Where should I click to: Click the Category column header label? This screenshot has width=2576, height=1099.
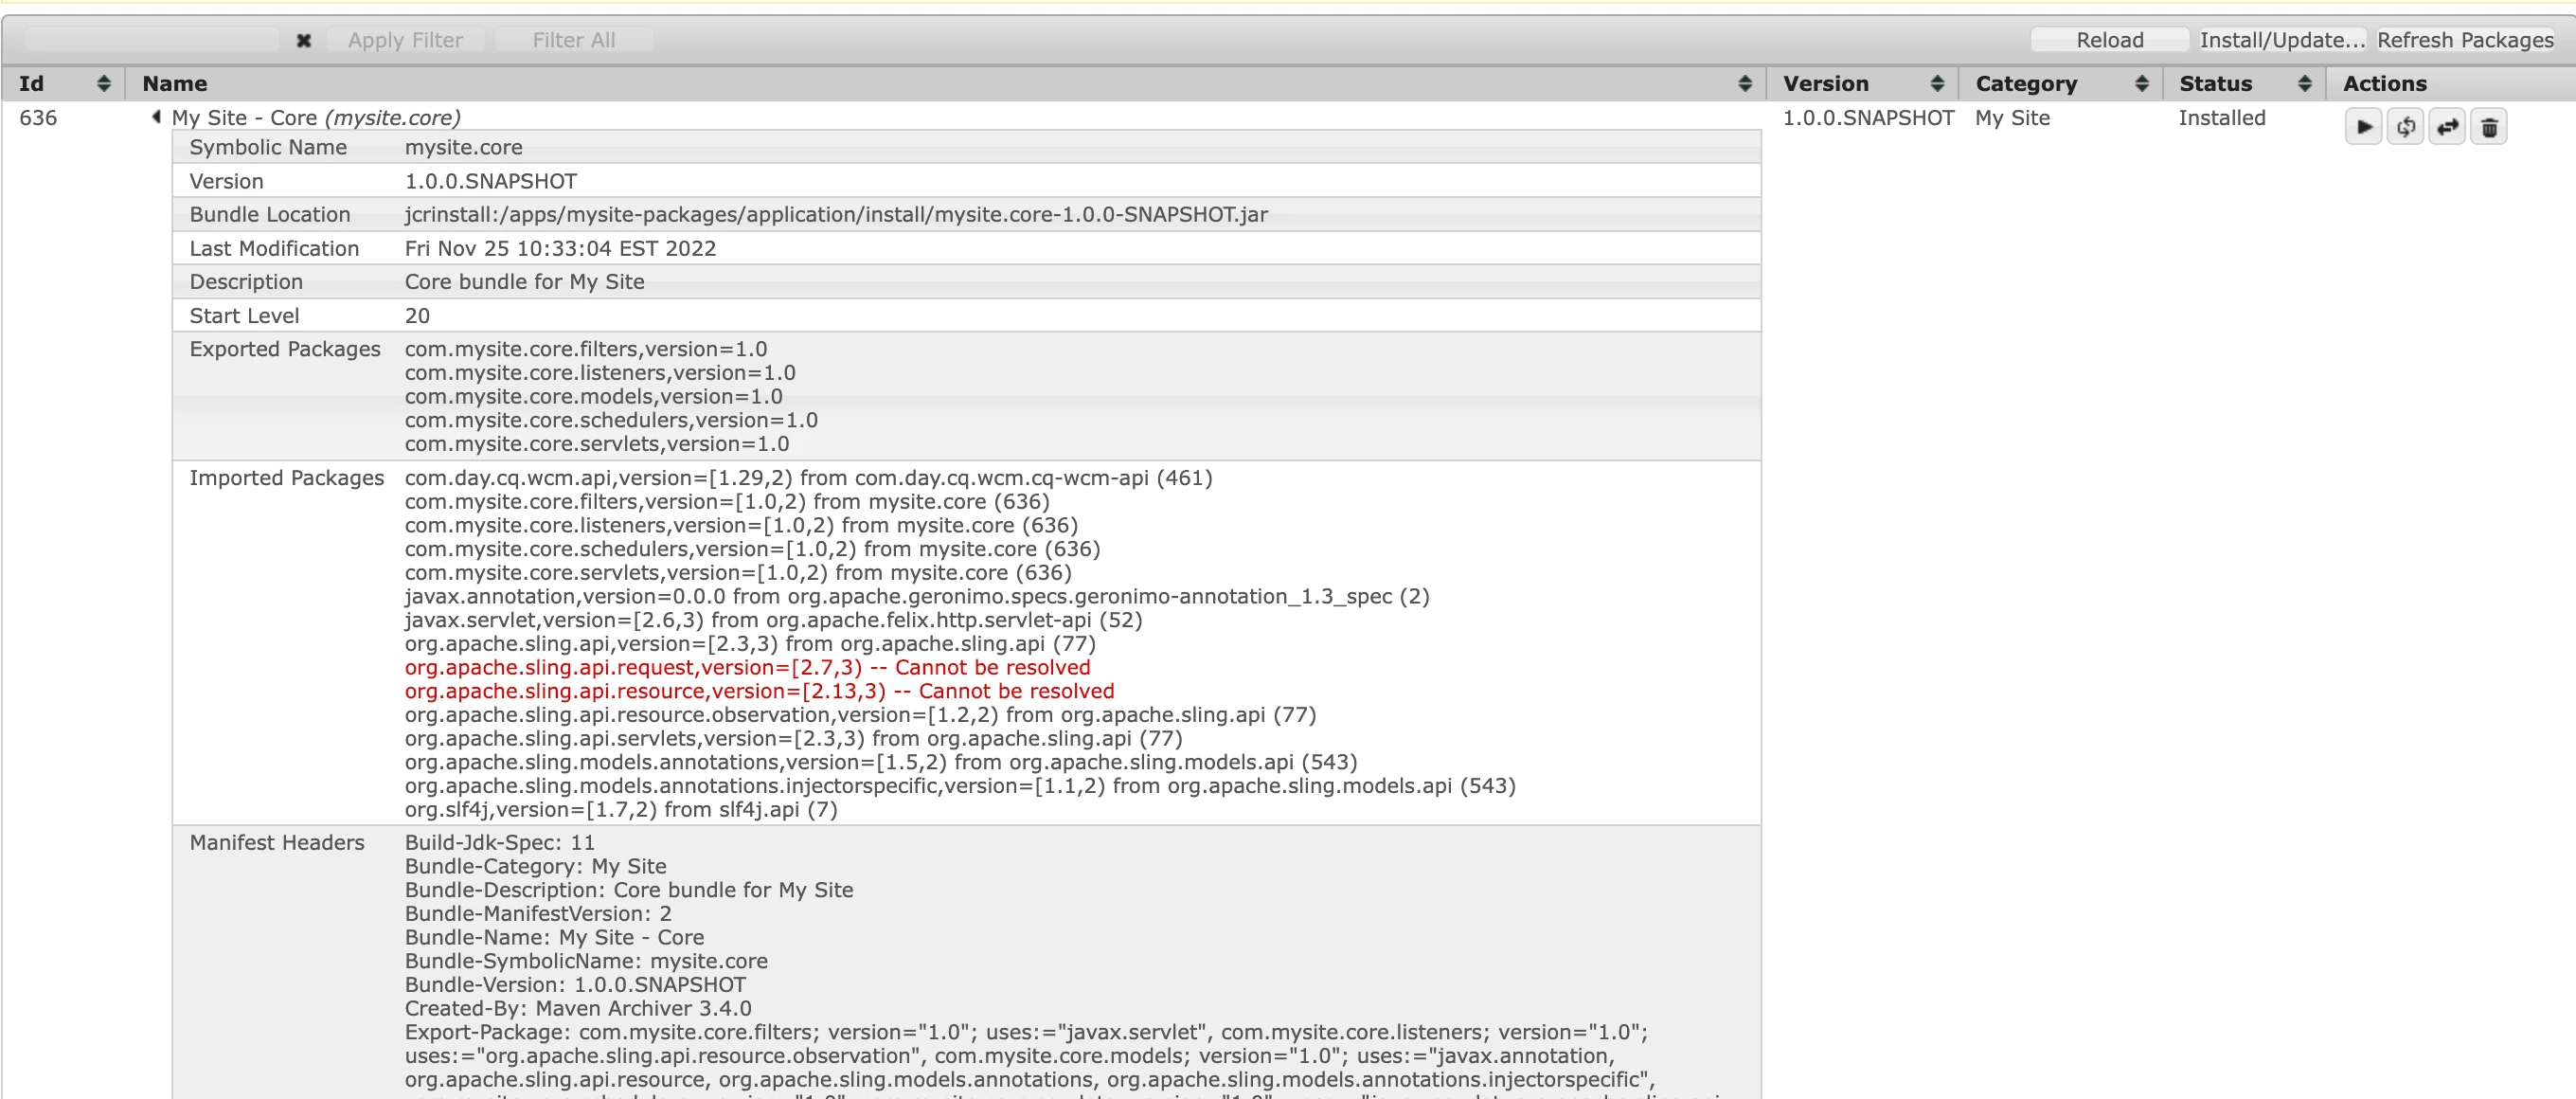pyautogui.click(x=2026, y=84)
